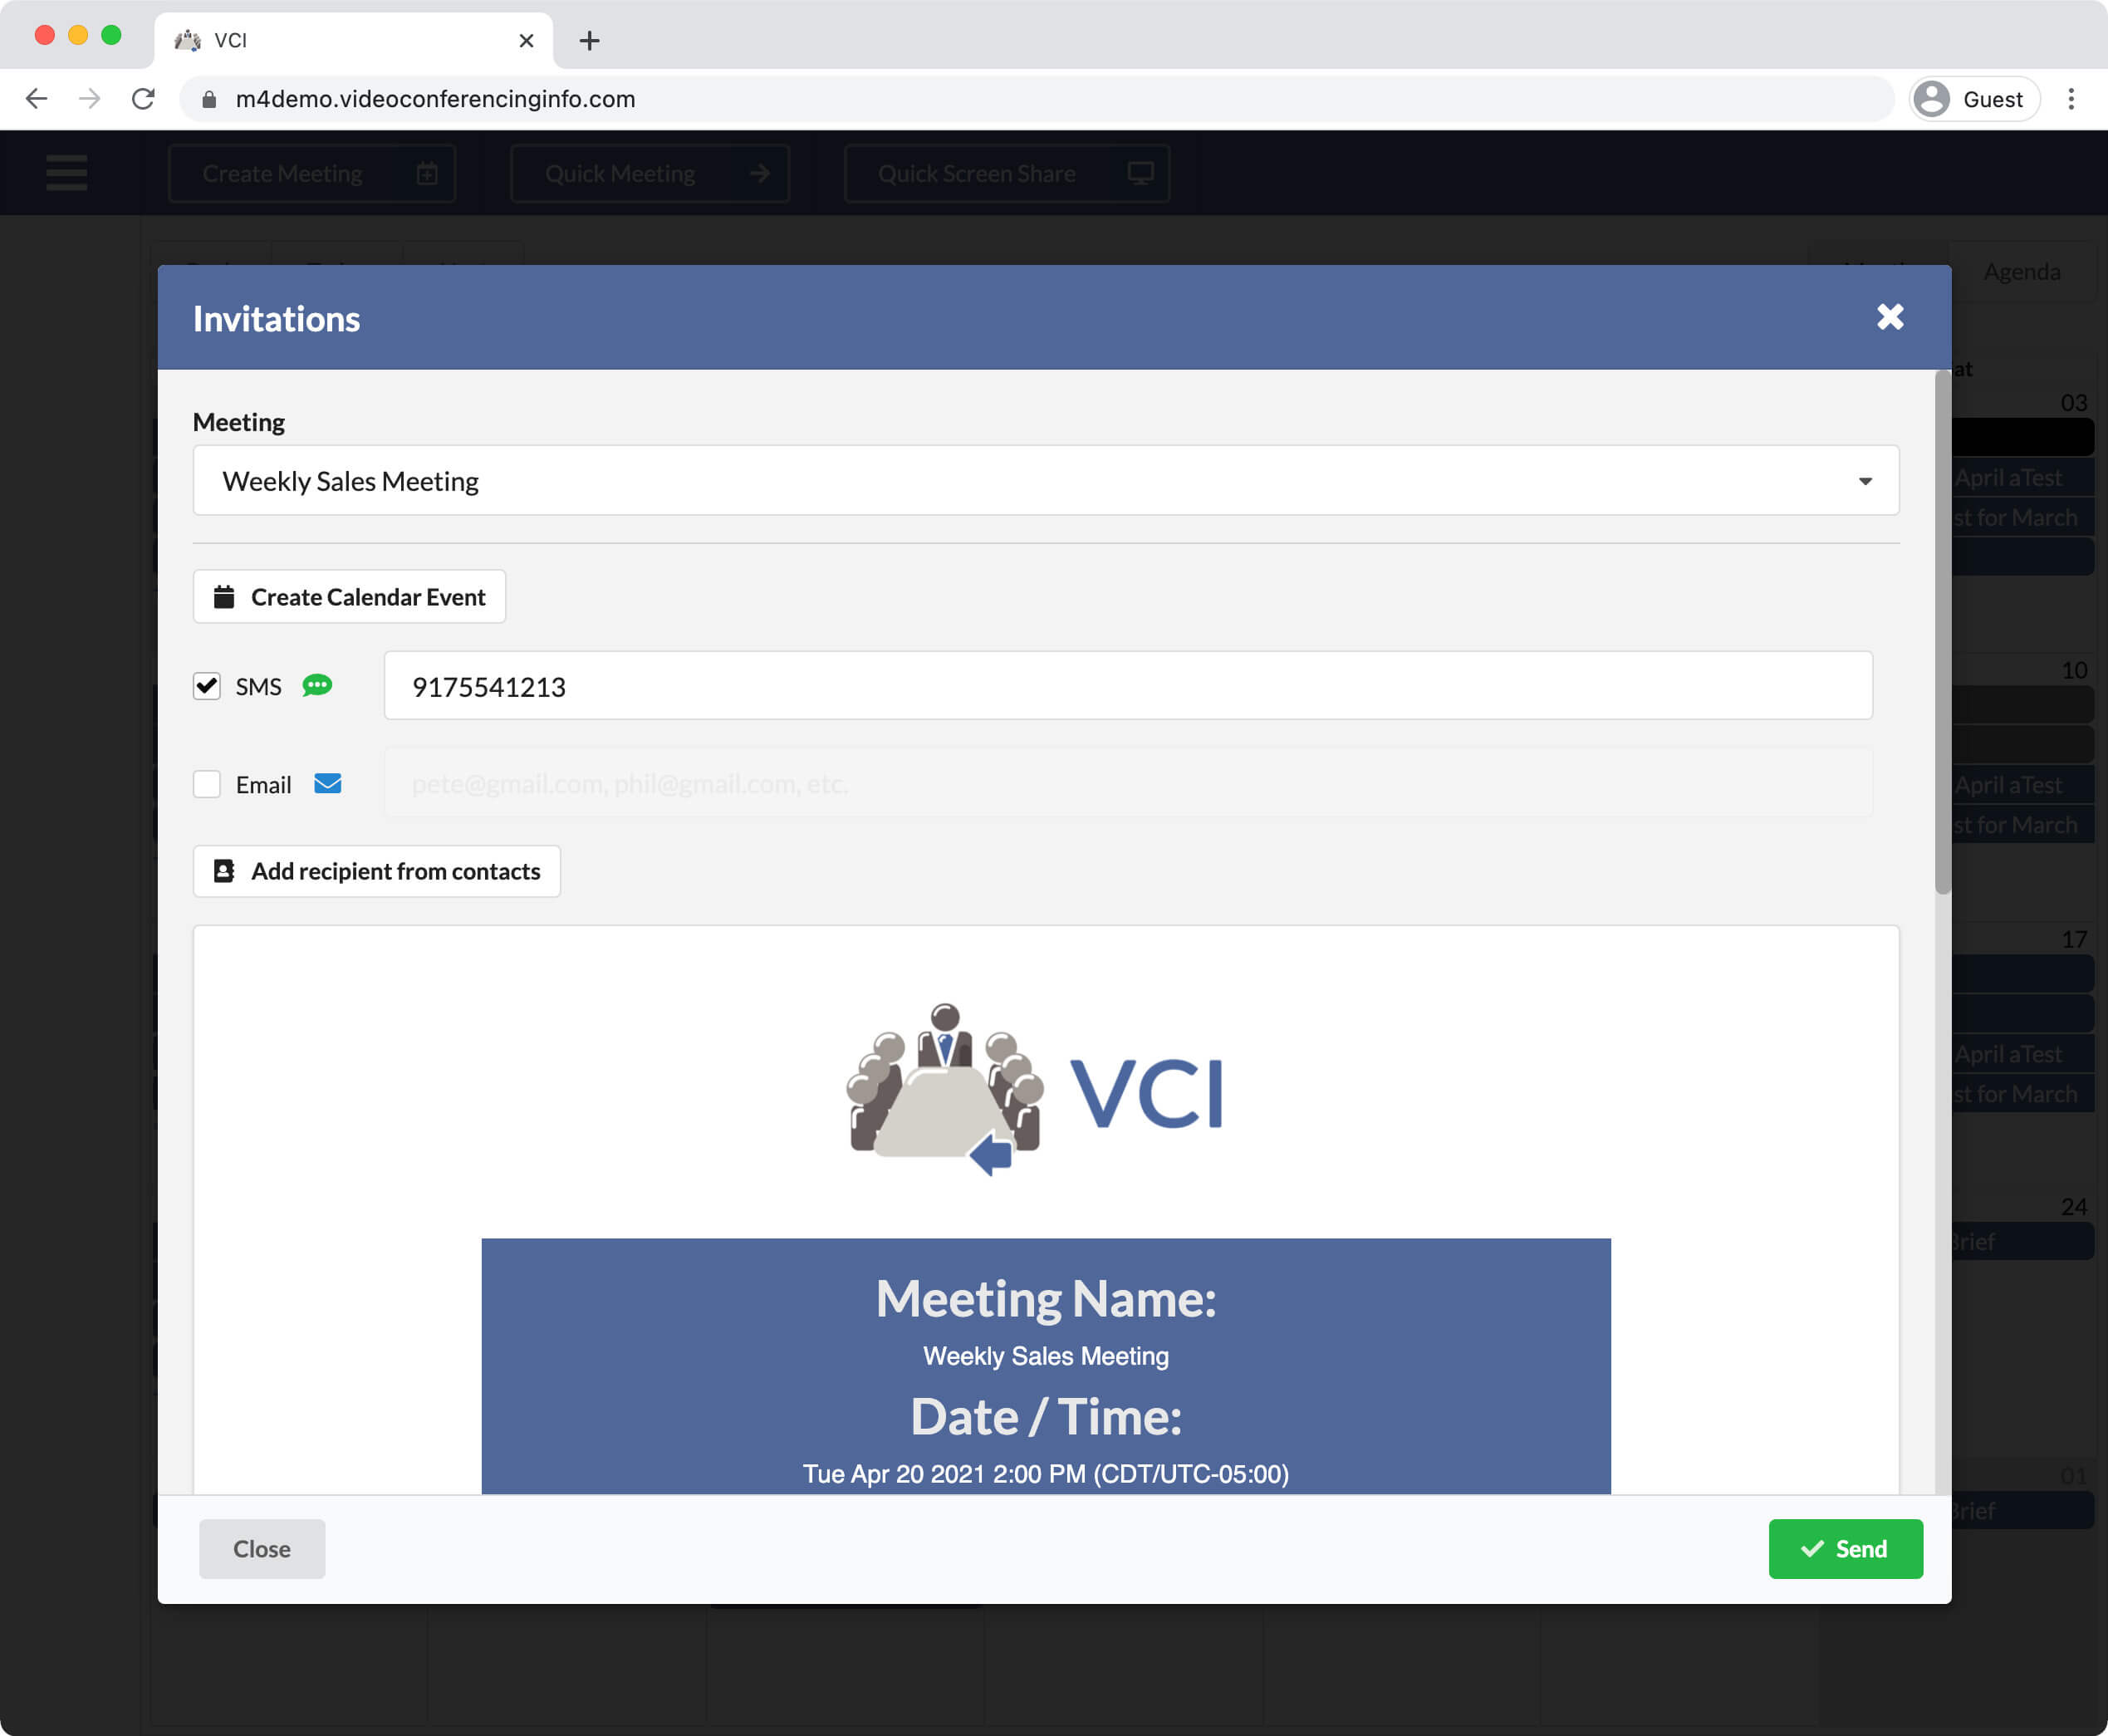
Task: Click the monitor icon on Quick Screen Share
Action: click(1140, 173)
